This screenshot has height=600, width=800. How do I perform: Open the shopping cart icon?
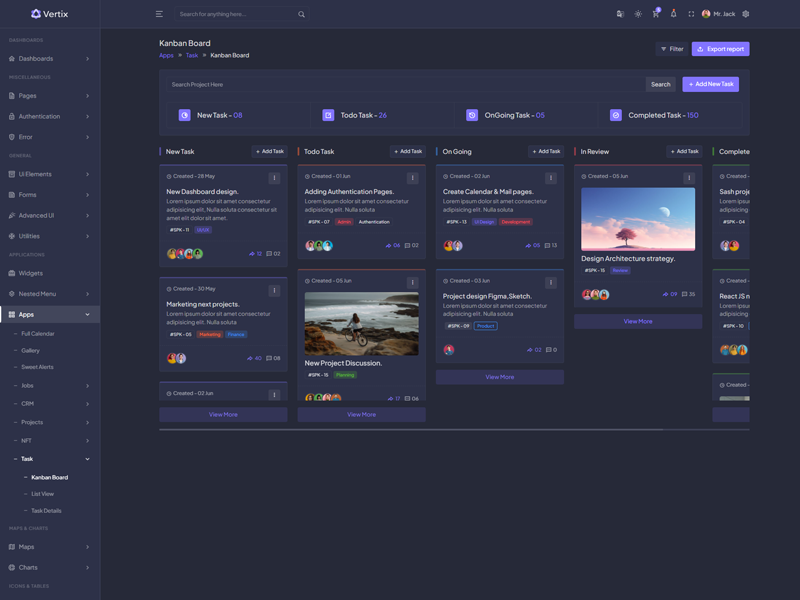coord(656,14)
